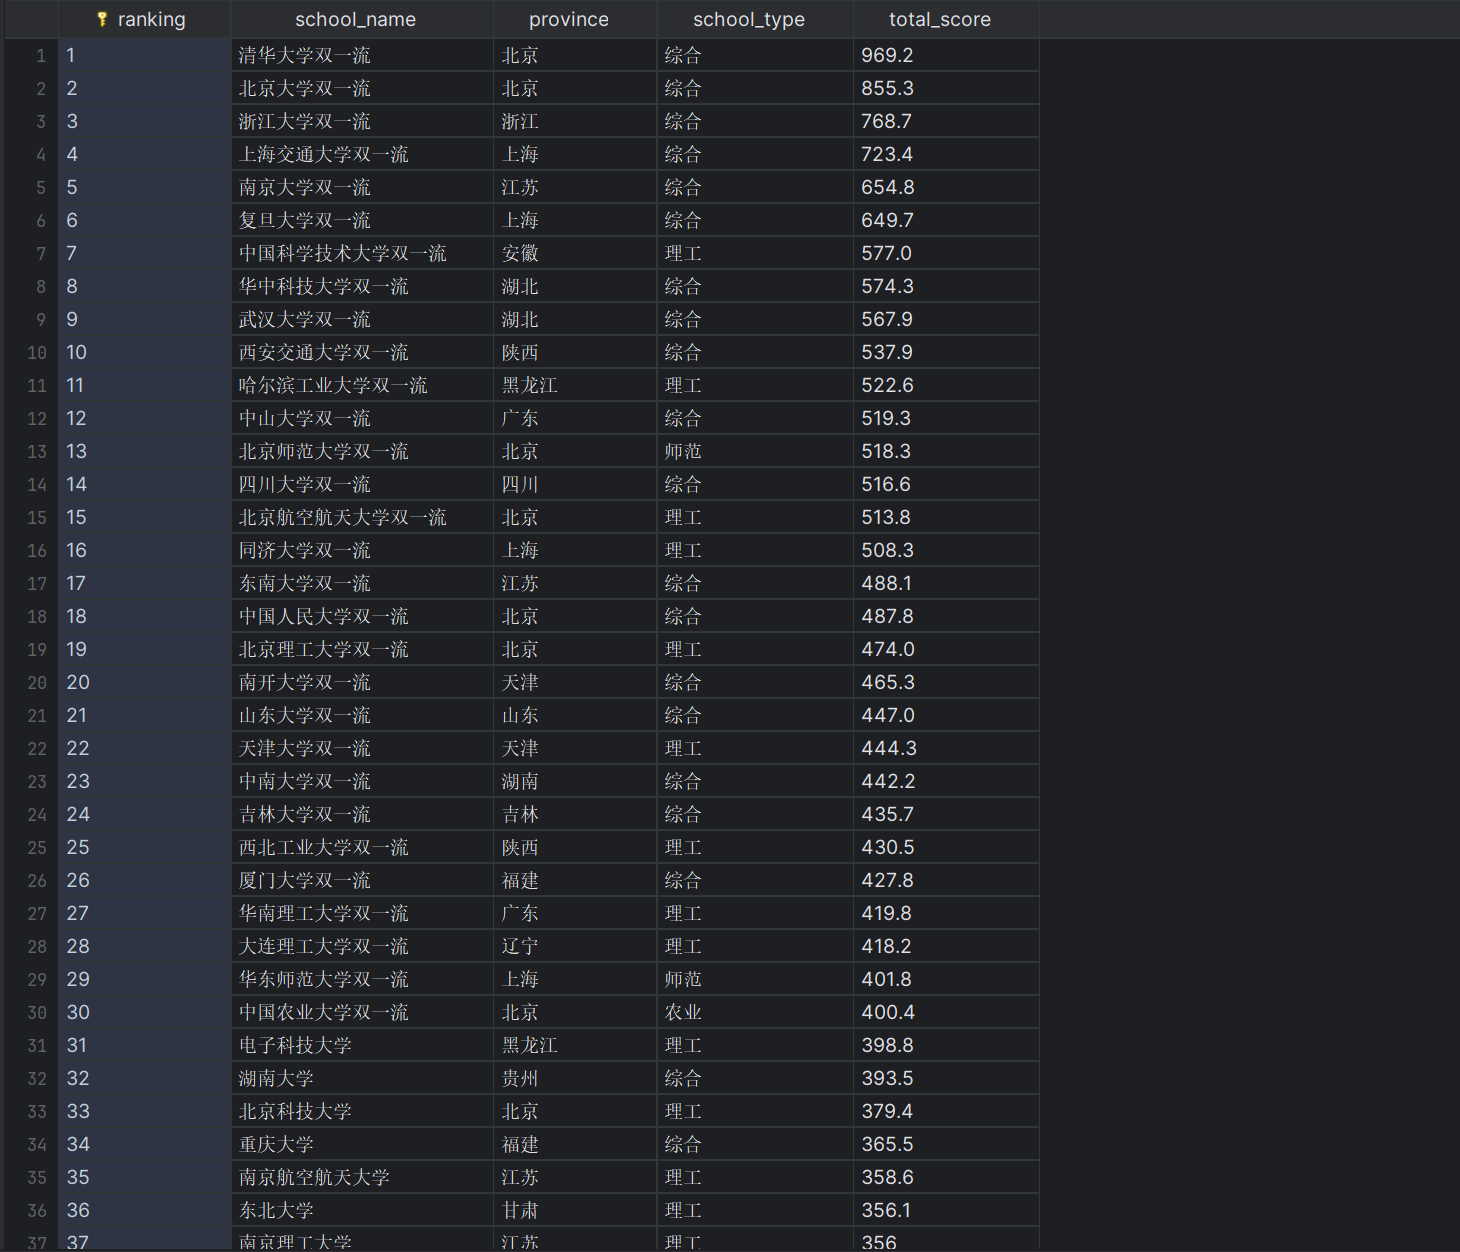Select the cell 中国农业大学双一流
This screenshot has height=1252, width=1460.
[x=362, y=1012]
